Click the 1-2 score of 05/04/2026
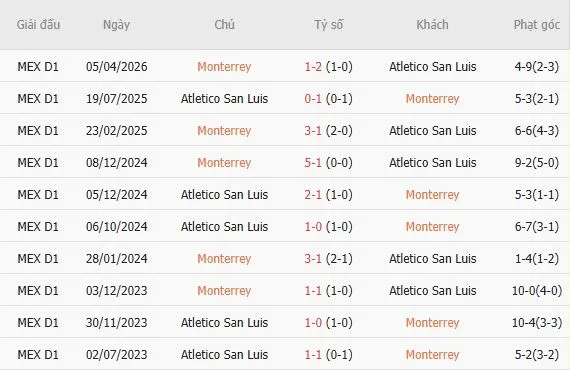 (313, 67)
